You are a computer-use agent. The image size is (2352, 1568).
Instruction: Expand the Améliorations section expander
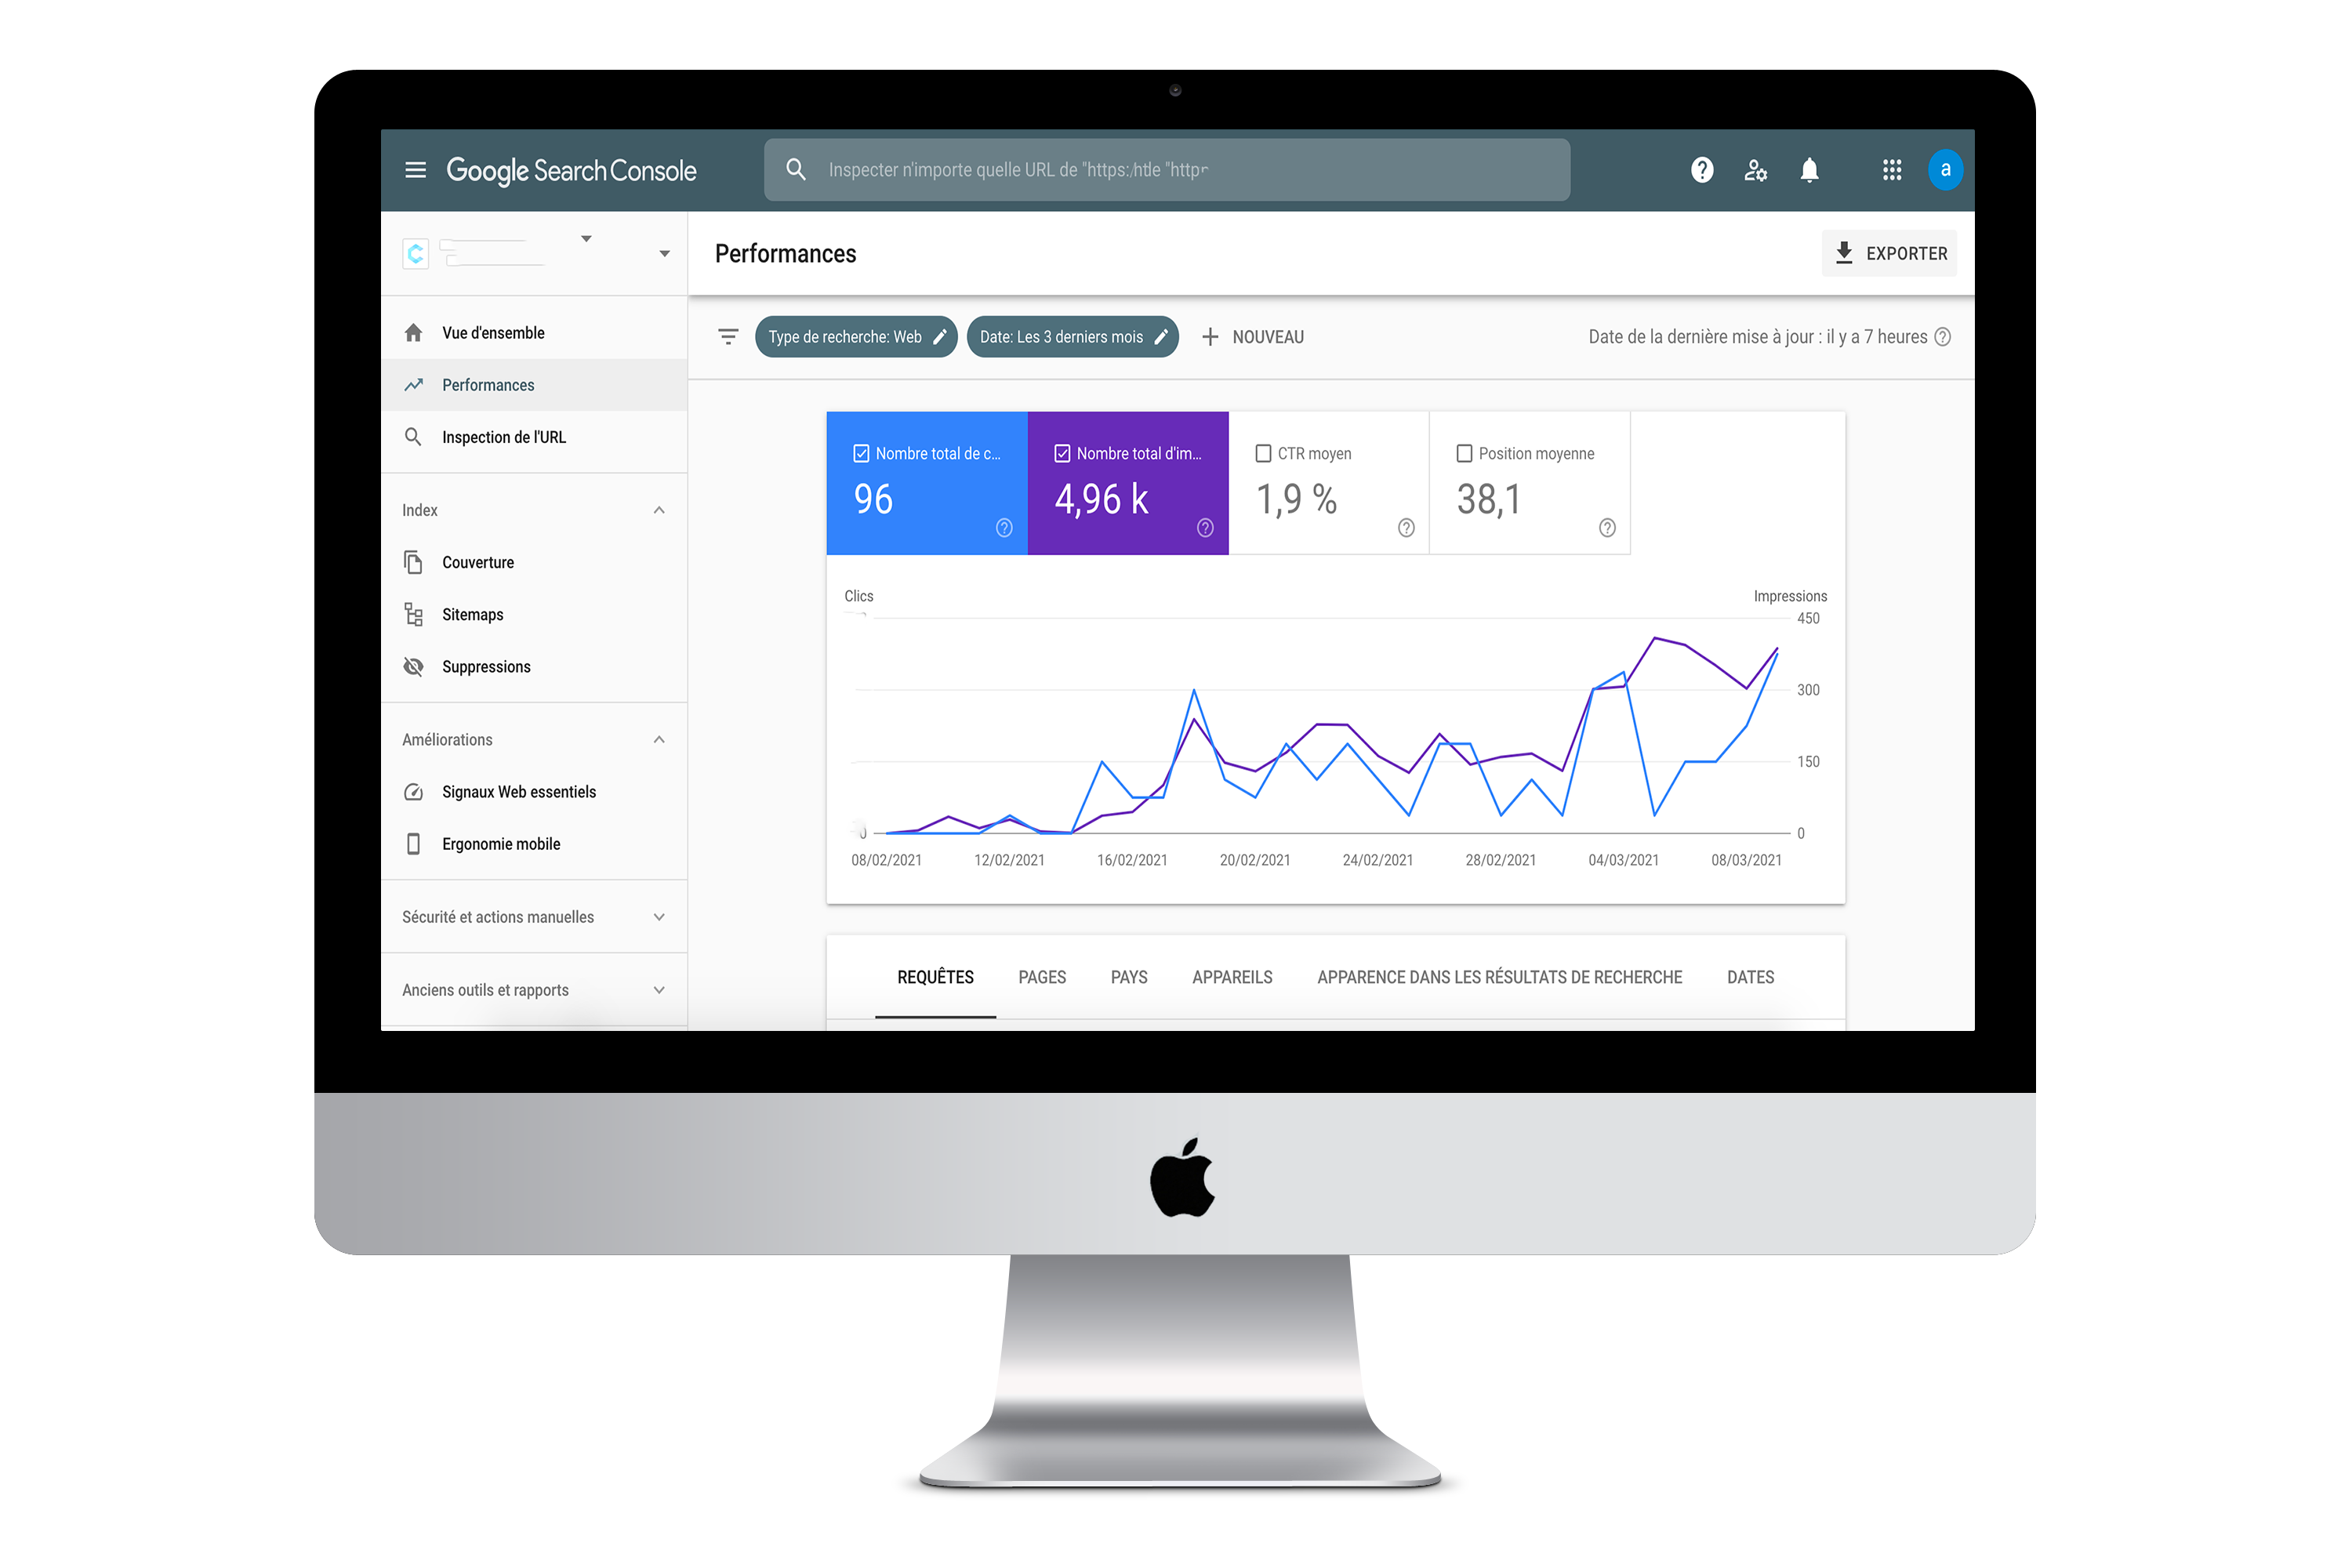click(x=662, y=739)
